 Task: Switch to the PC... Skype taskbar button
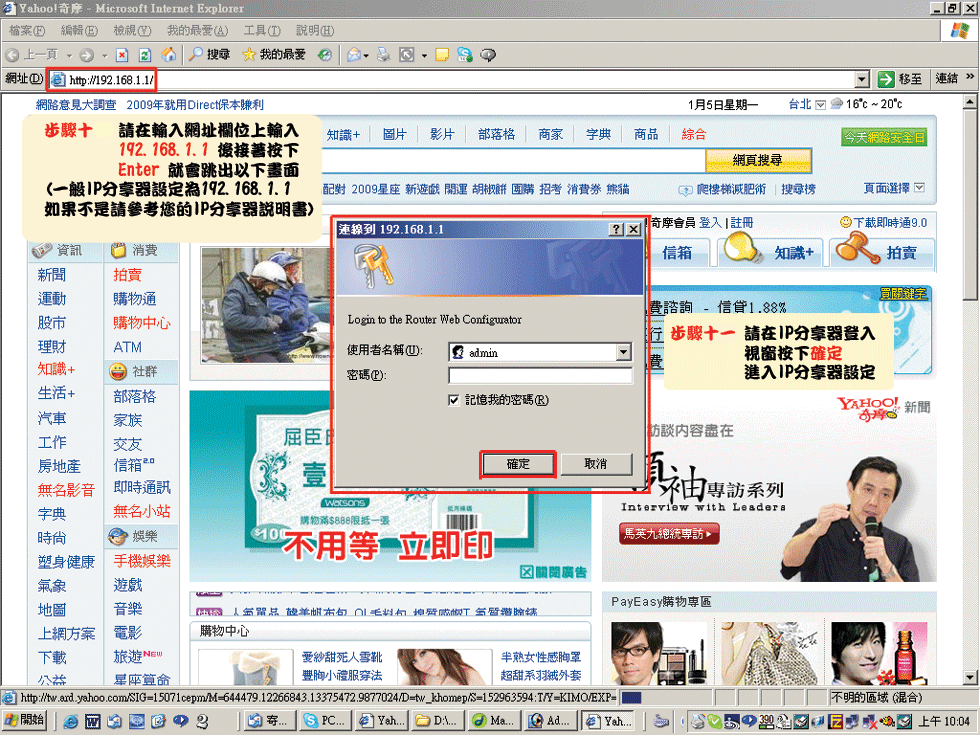coord(324,721)
